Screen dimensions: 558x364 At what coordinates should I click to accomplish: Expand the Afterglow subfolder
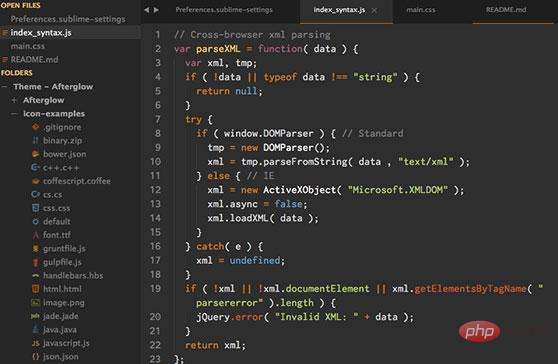click(14, 100)
